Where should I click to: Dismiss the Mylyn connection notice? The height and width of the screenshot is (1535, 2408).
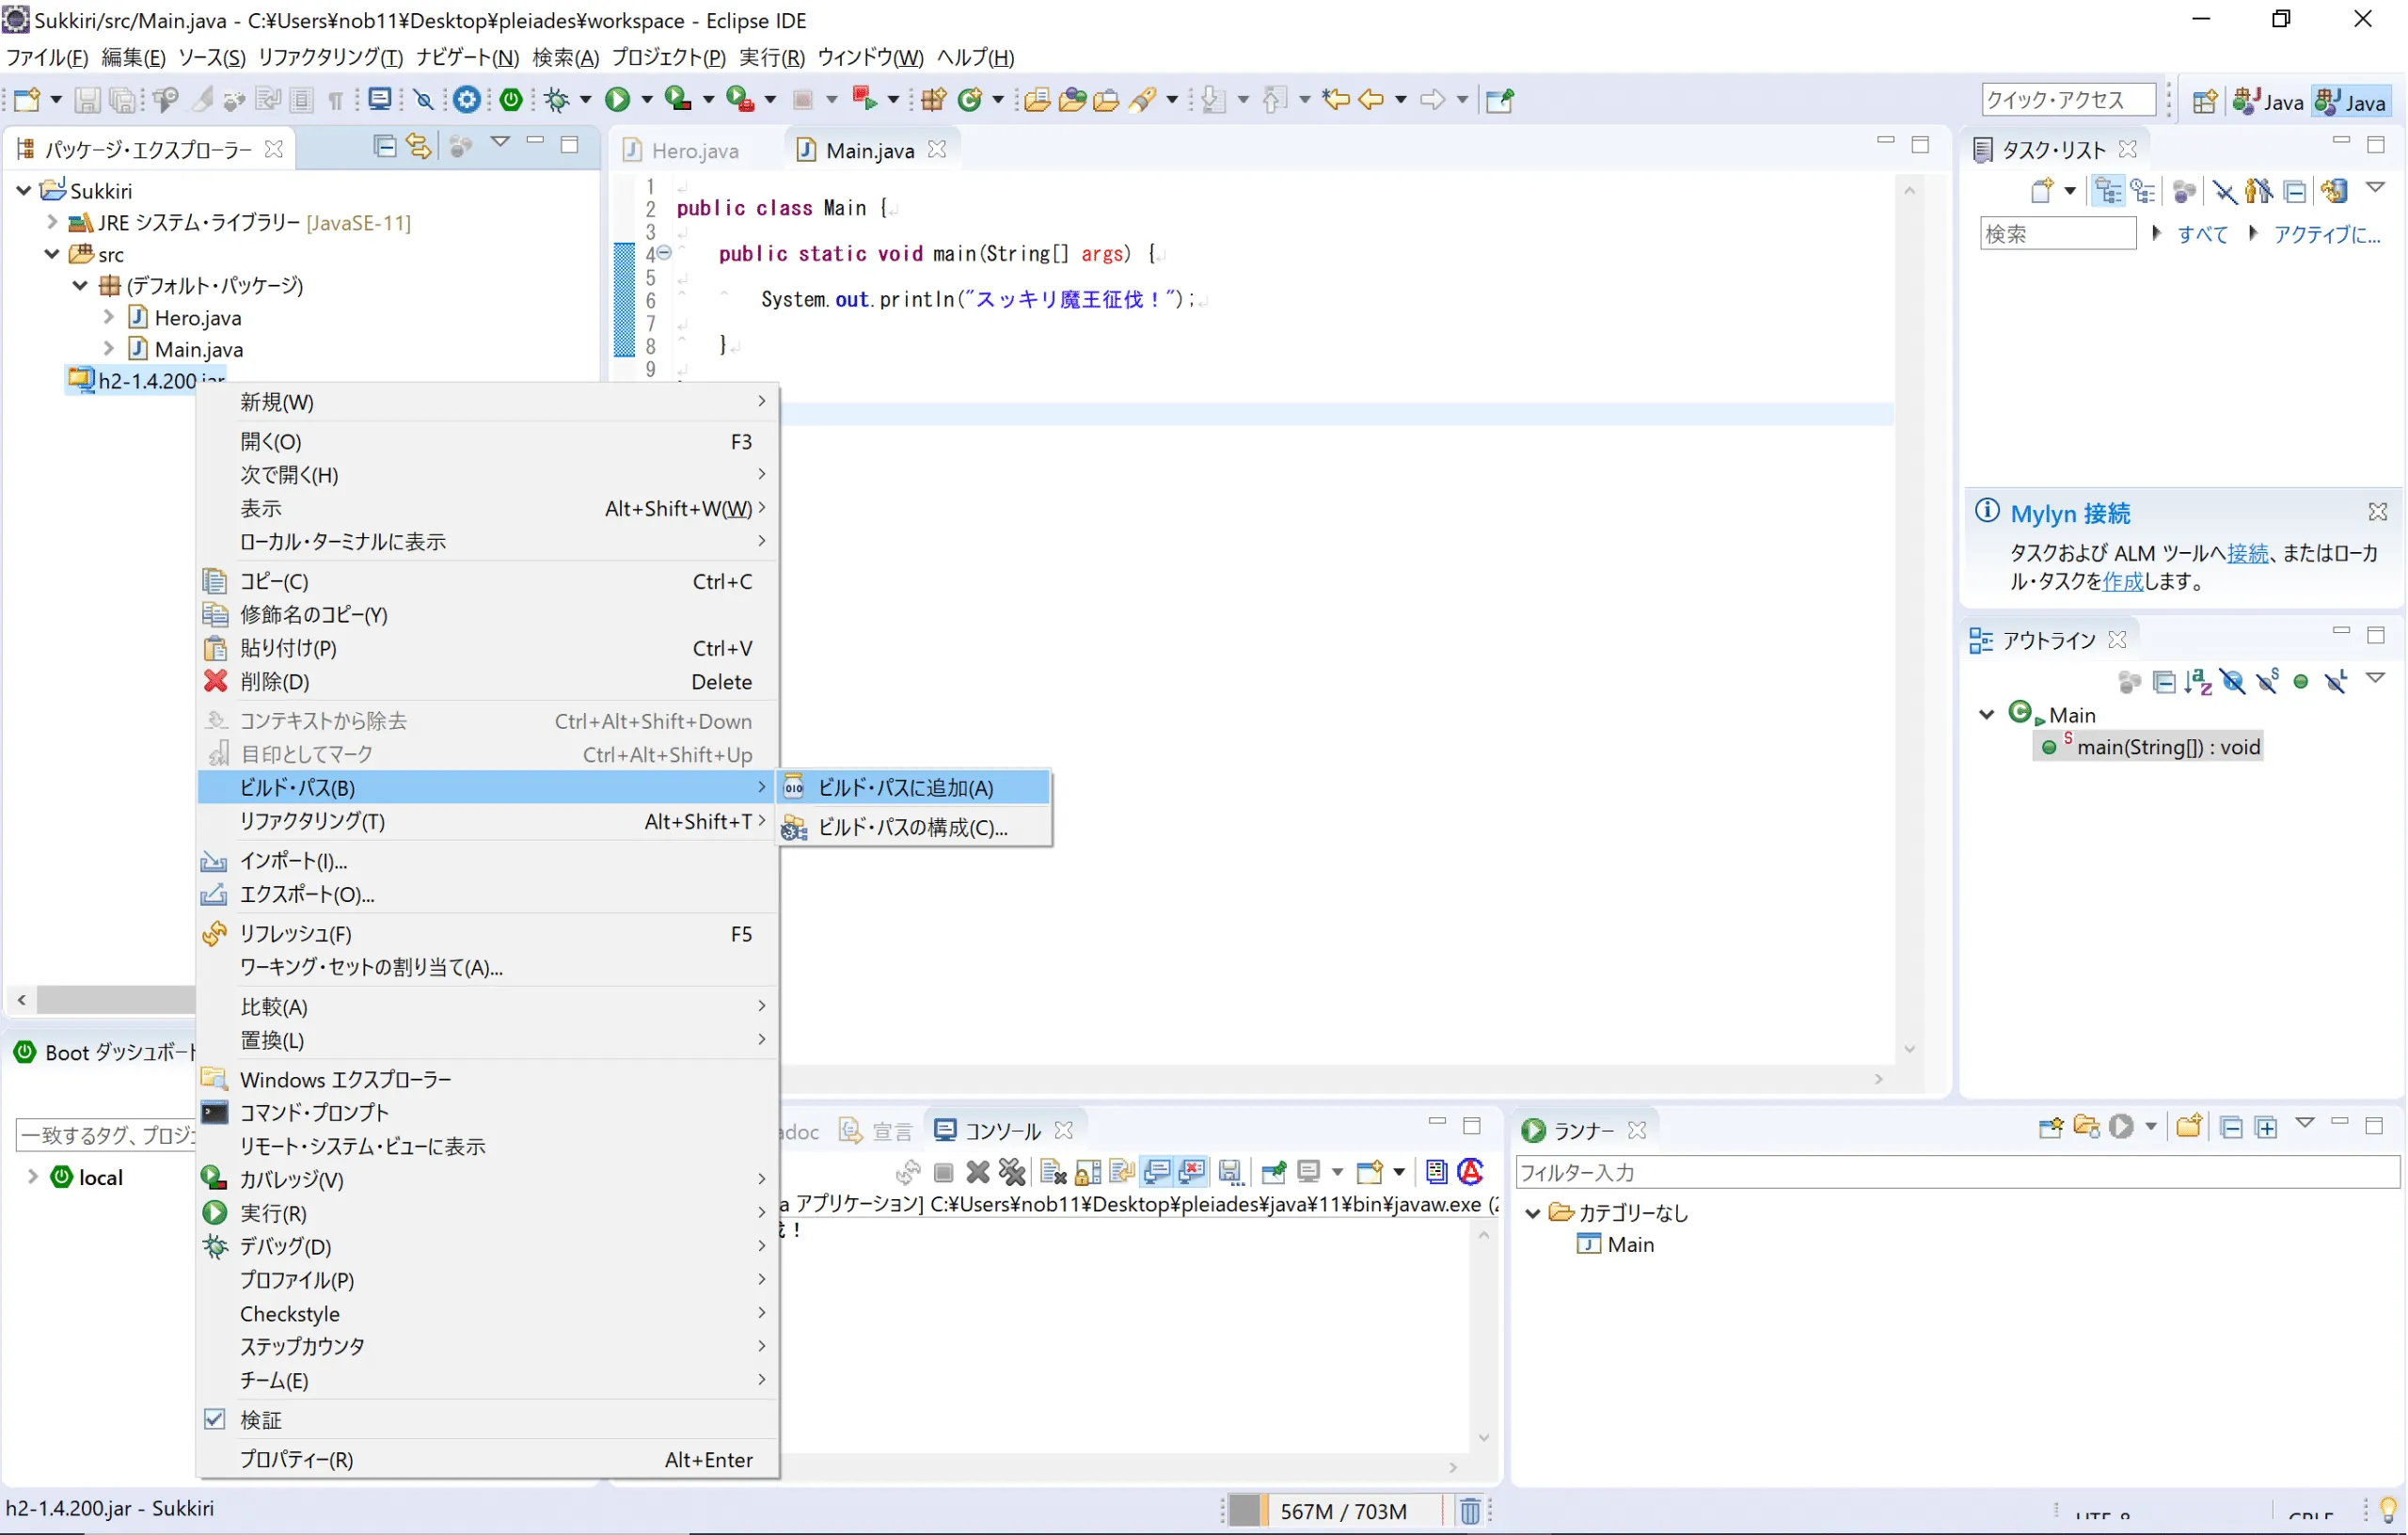[2378, 511]
